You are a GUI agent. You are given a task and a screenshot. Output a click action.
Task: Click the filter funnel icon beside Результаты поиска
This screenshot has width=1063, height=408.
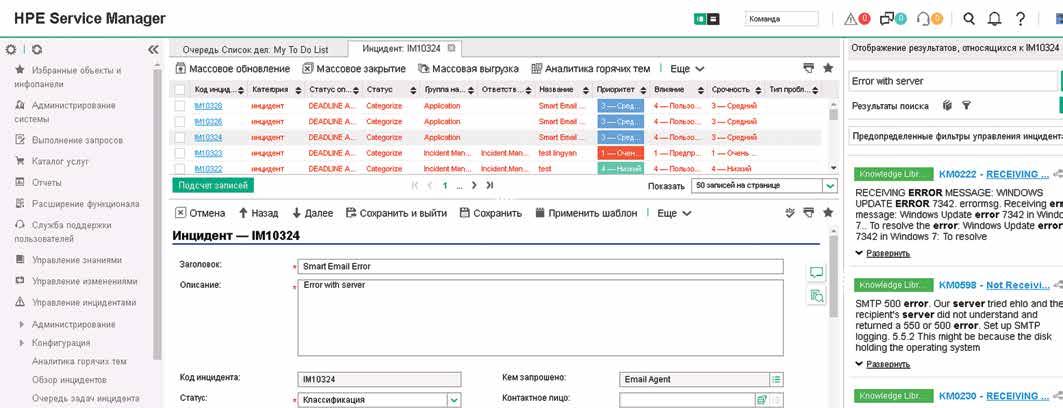click(966, 106)
